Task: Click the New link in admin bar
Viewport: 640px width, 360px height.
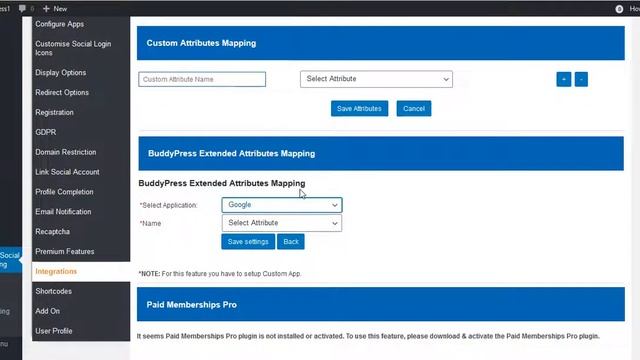Action: coord(60,9)
